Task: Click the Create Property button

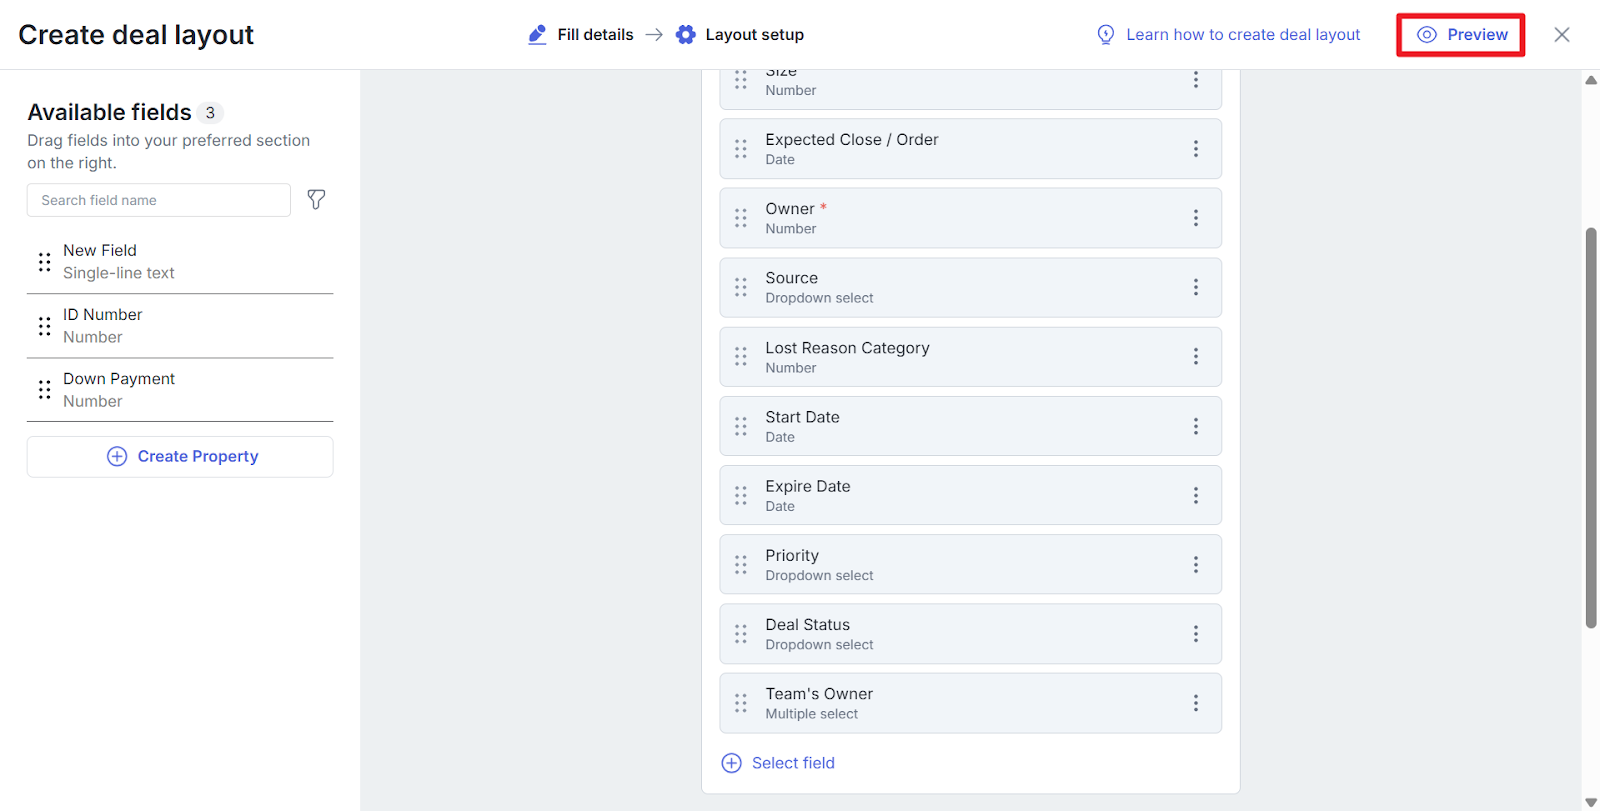Action: 180,457
